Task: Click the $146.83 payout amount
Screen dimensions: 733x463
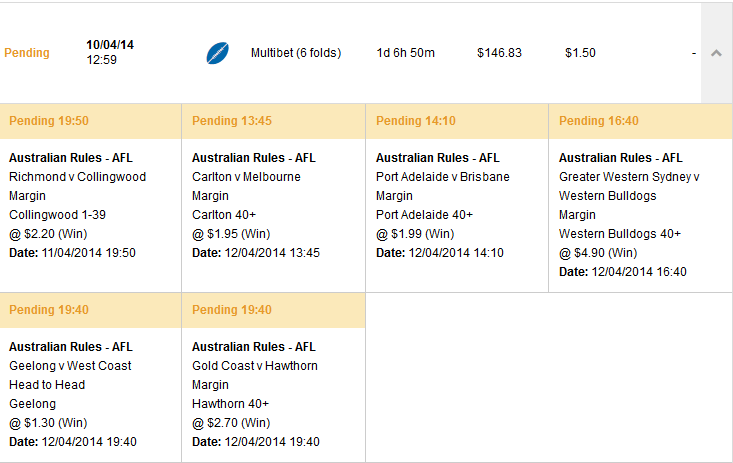Action: pos(499,53)
